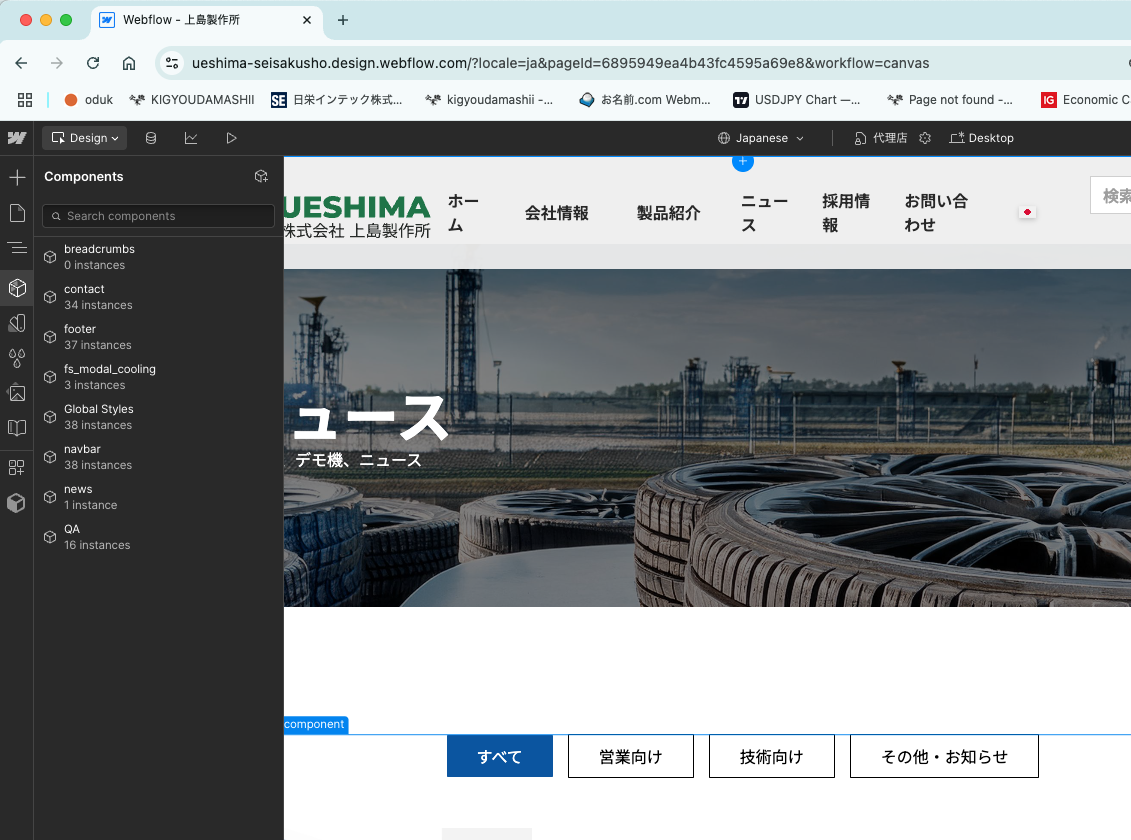1131x840 pixels.
Task: Select the breadcrumbs component
Action: (x=159, y=257)
